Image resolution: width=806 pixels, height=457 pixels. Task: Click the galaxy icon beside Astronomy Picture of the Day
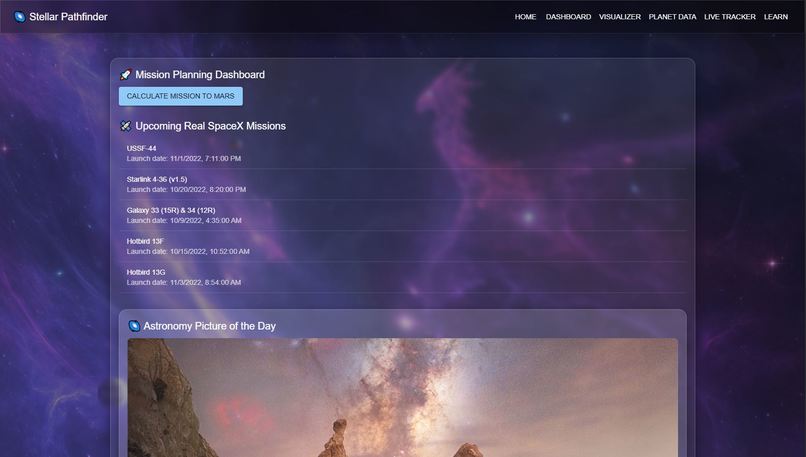tap(134, 326)
